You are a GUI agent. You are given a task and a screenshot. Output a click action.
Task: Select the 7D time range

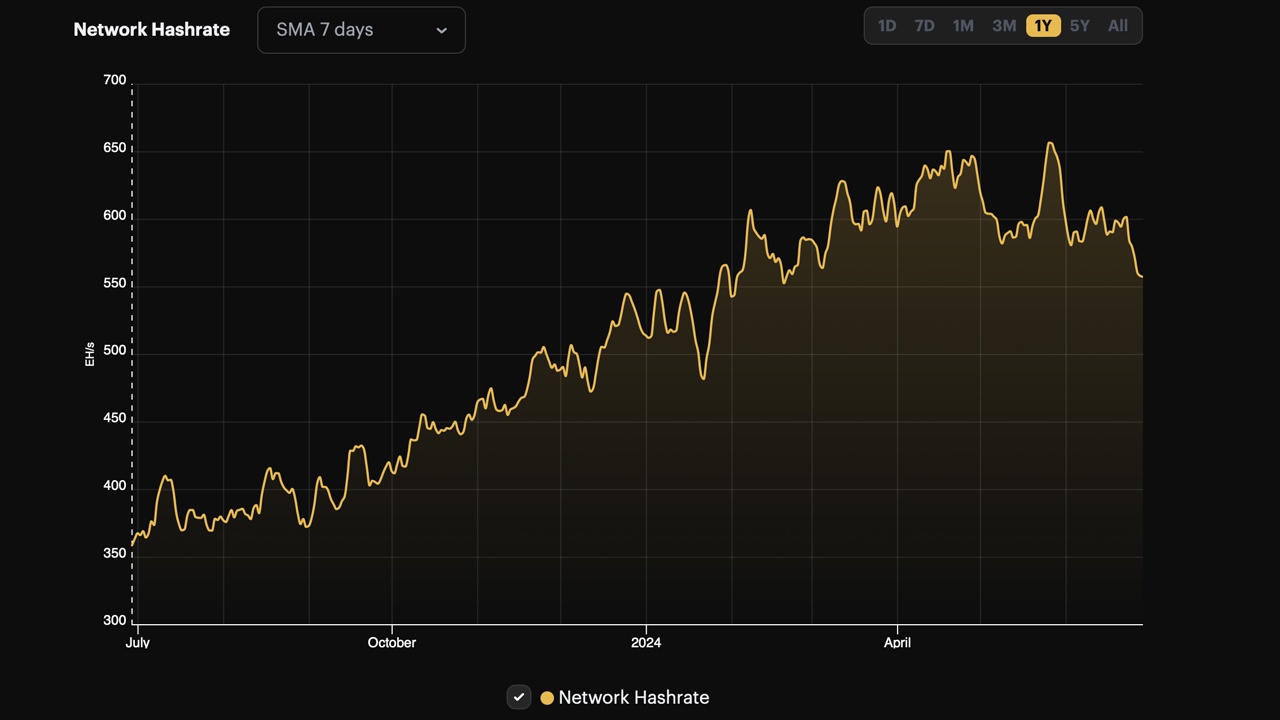click(x=924, y=26)
